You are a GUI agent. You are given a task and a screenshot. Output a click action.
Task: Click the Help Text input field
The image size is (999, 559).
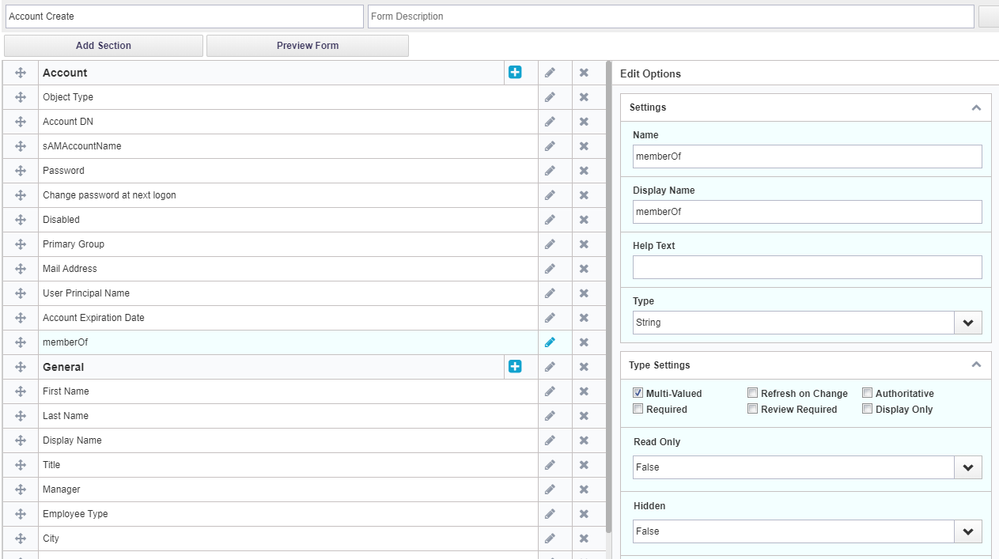tap(807, 267)
